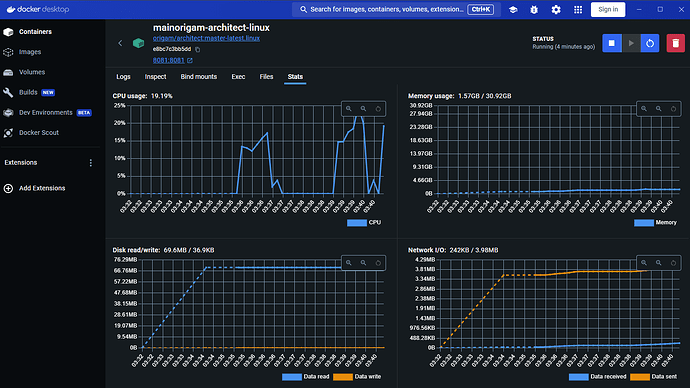The height and width of the screenshot is (388, 690).
Task: Go back using the left chevron arrow
Action: [120, 43]
